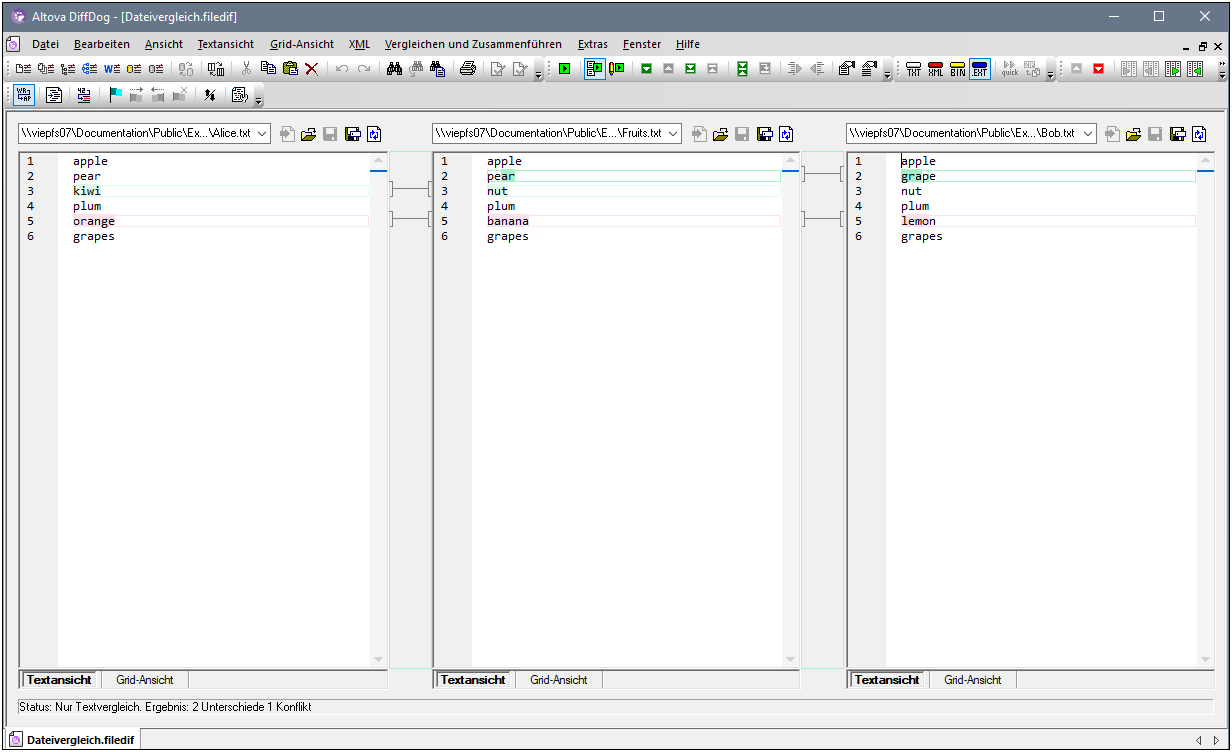
Task: Open the Bob.txt file path dropdown
Action: point(1087,133)
